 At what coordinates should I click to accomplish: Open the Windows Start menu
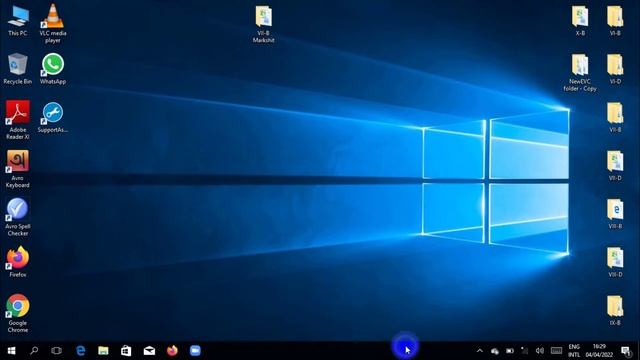click(x=11, y=351)
